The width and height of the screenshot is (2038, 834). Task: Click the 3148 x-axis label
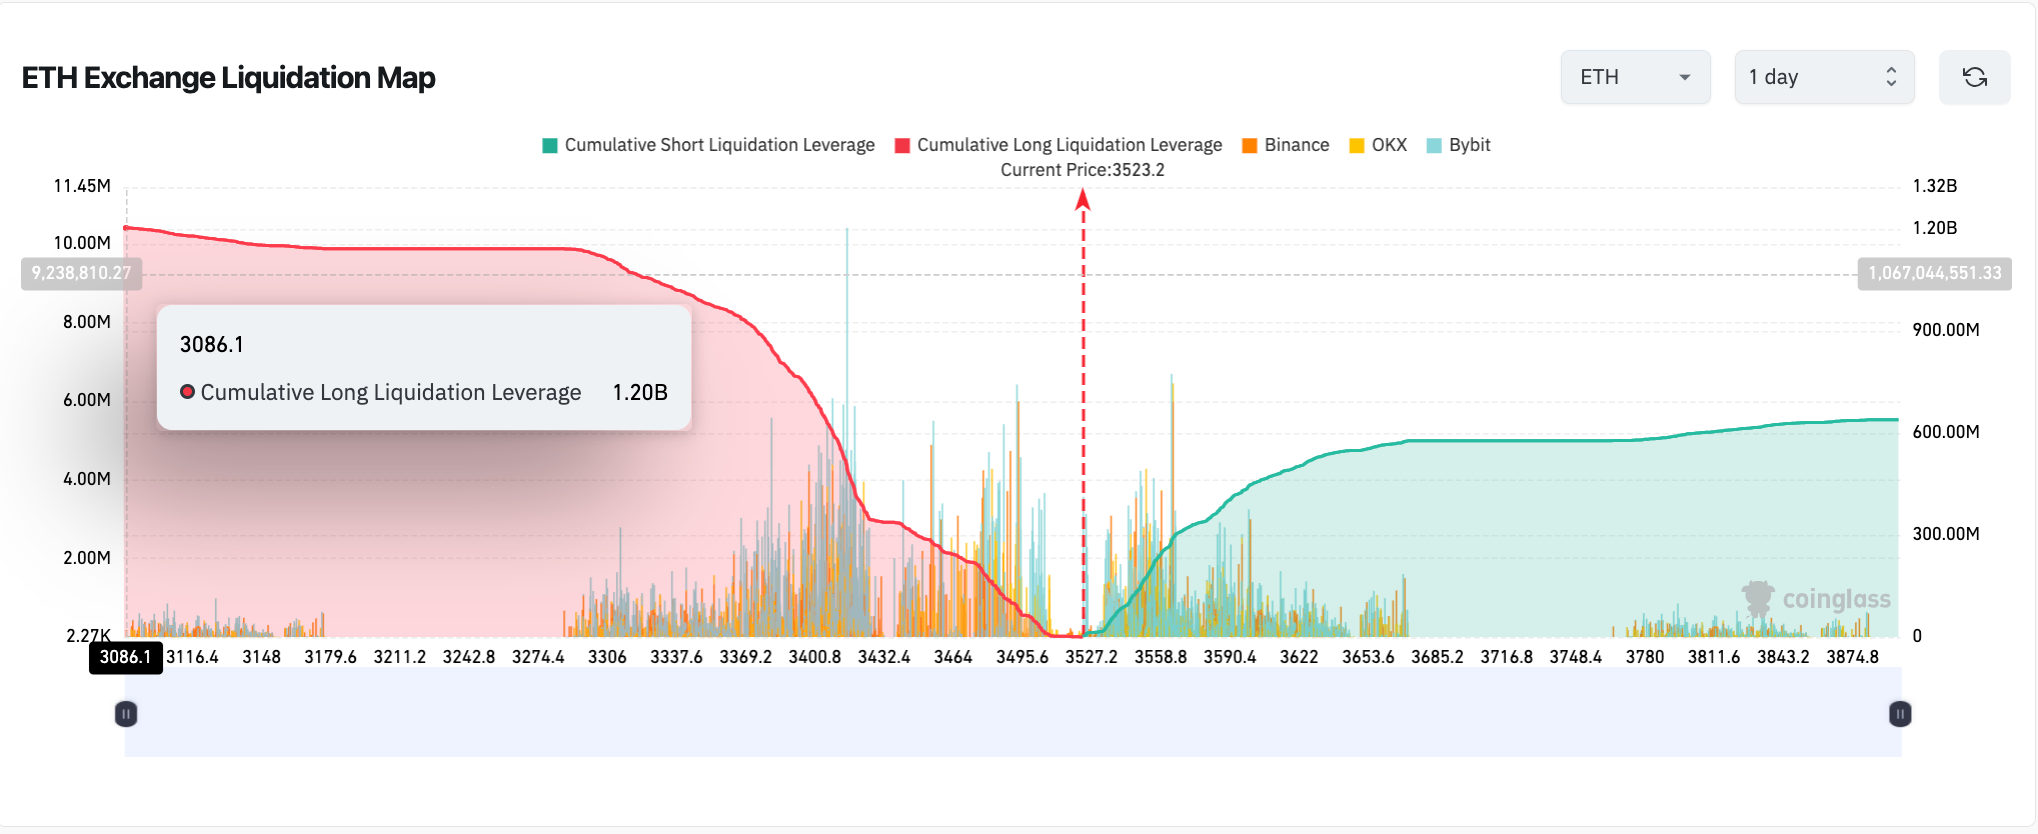(261, 657)
